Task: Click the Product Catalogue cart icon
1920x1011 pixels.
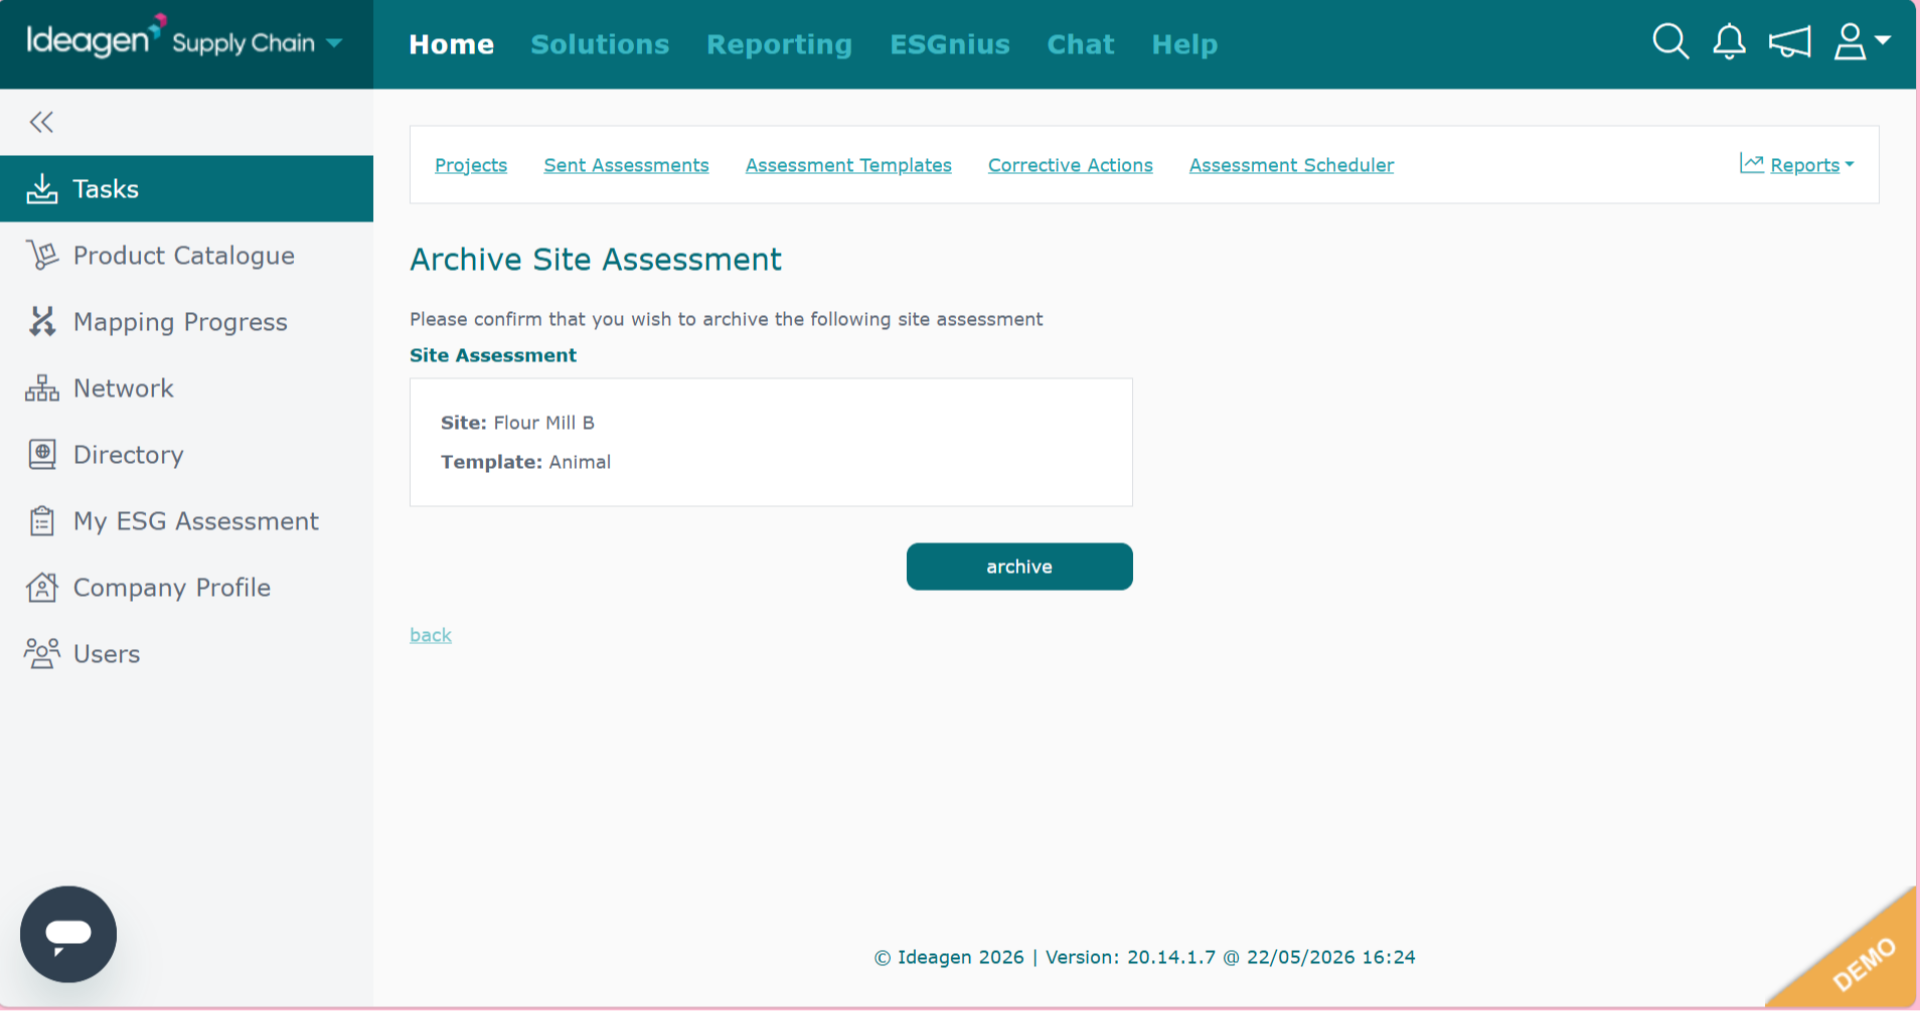Action: tap(42, 255)
